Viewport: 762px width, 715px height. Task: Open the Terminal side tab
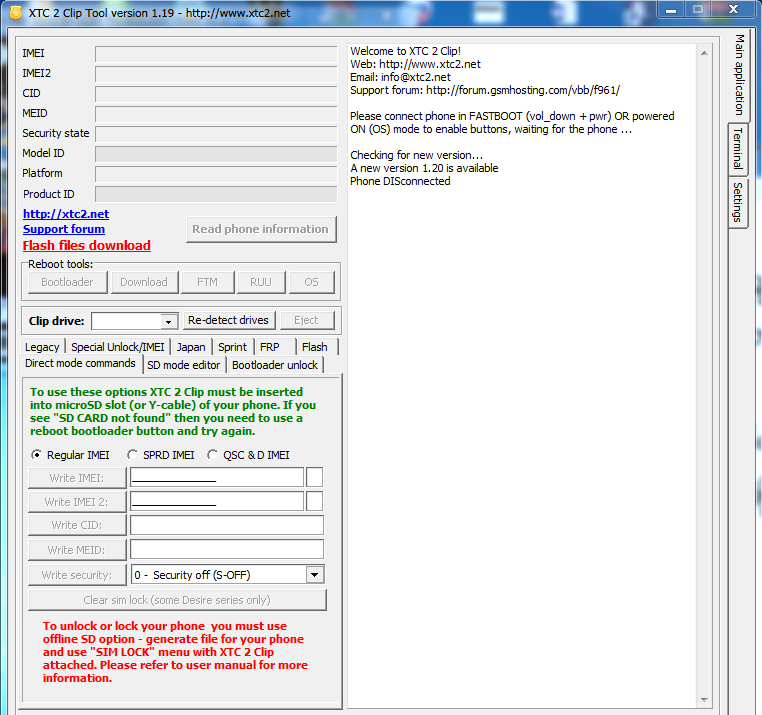(x=738, y=149)
